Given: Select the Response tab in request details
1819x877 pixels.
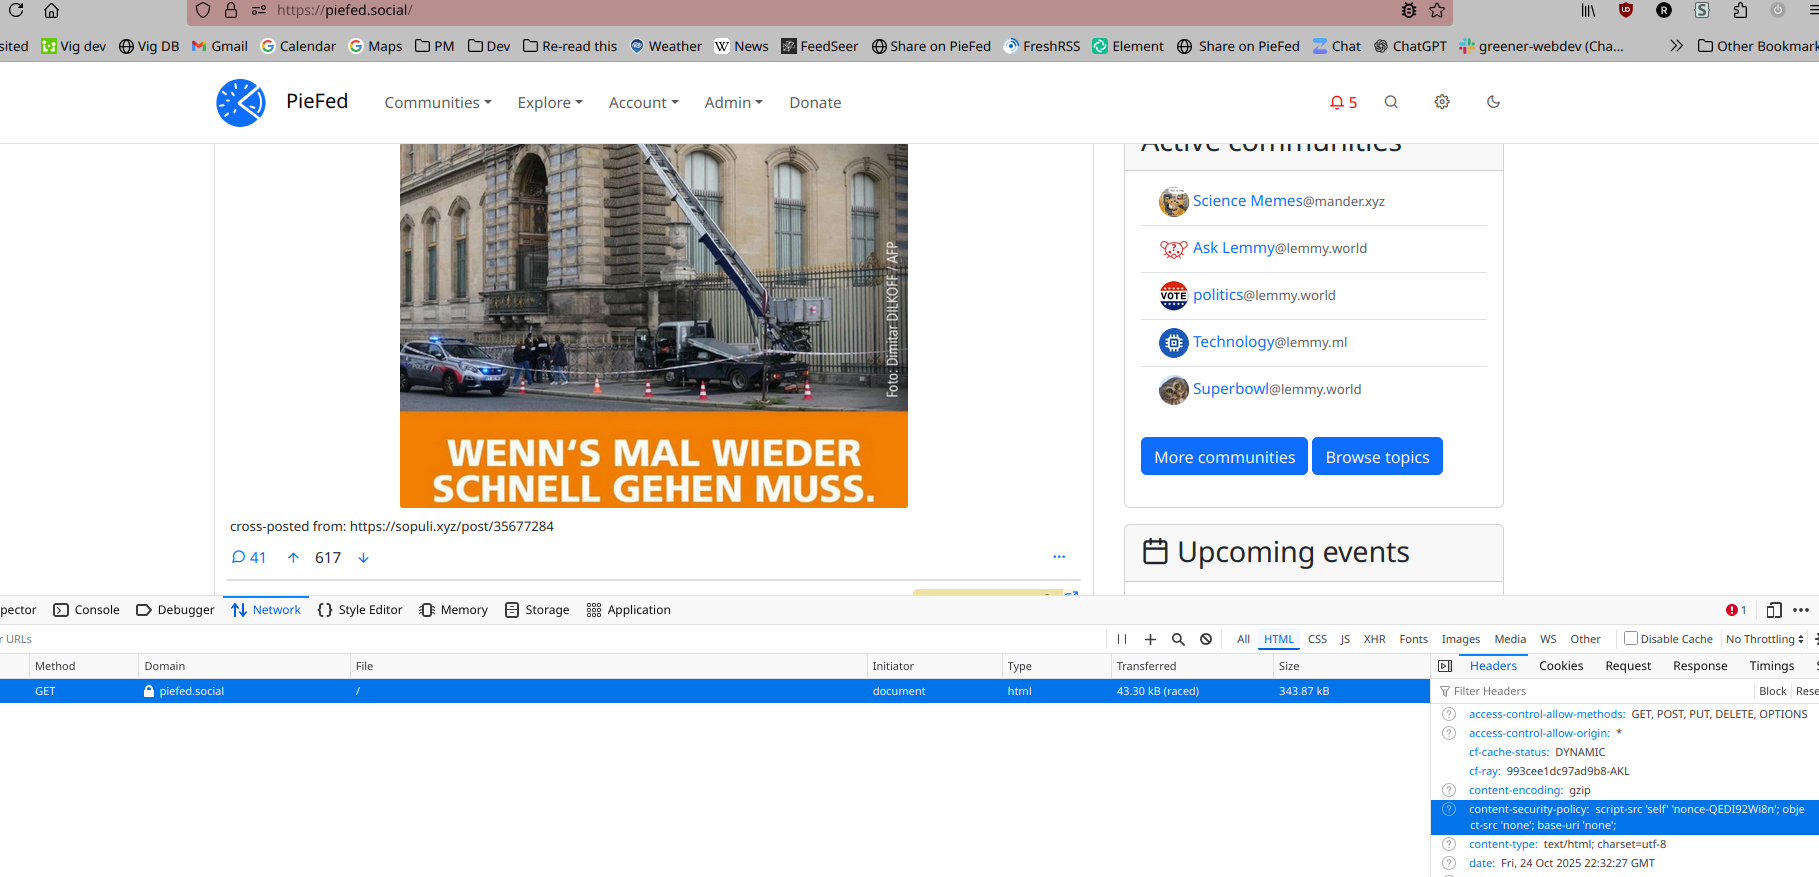Looking at the screenshot, I should tap(1700, 666).
